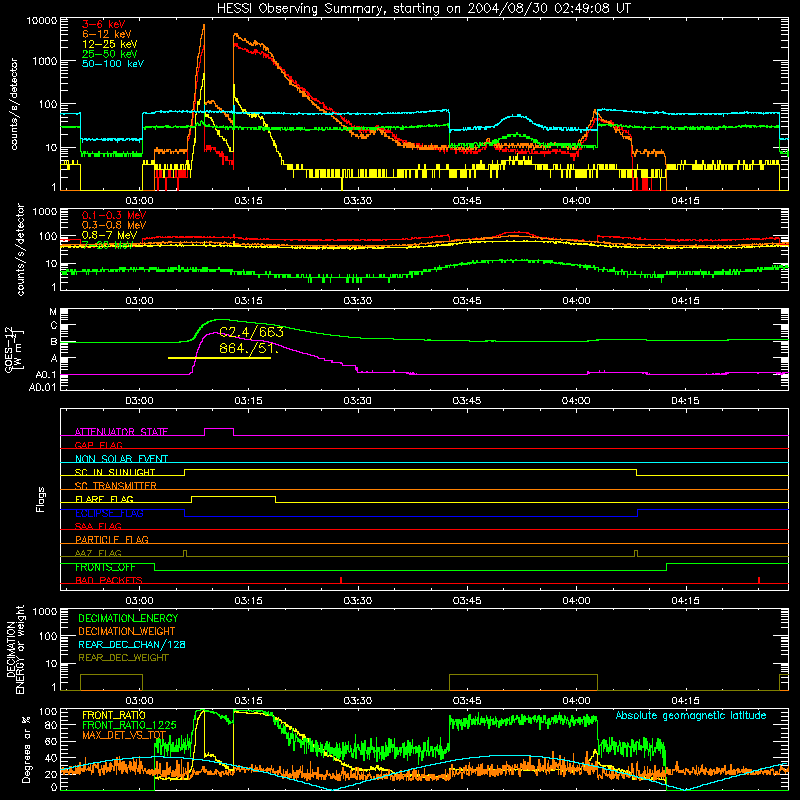The height and width of the screenshot is (800, 800).
Task: Click the 10000 y-axis value in the top panel
Action: pyautogui.click(x=41, y=21)
